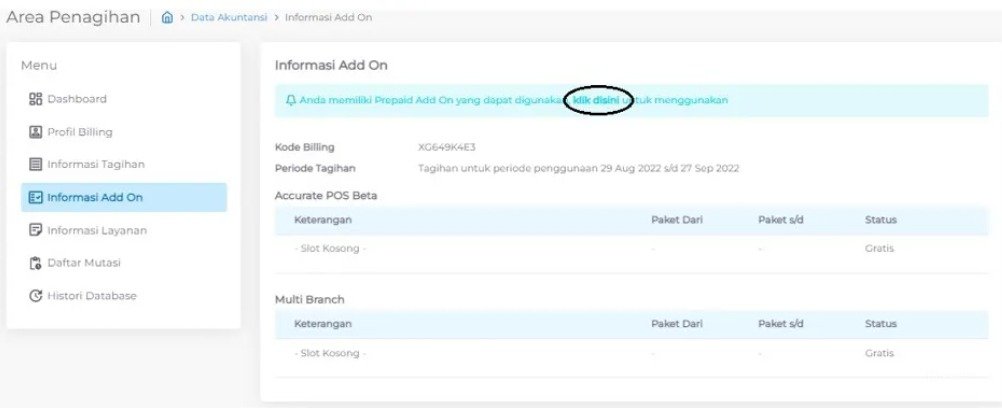The width and height of the screenshot is (1002, 408).
Task: Select Informasi Layanan in the sidebar
Action: (x=123, y=230)
